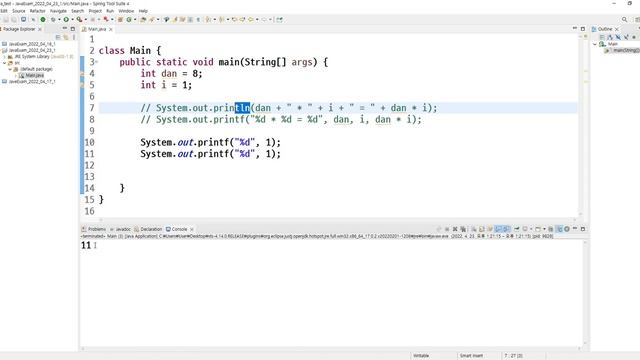Minimize the Package Explorer view
640x360 pixels.
64,29
